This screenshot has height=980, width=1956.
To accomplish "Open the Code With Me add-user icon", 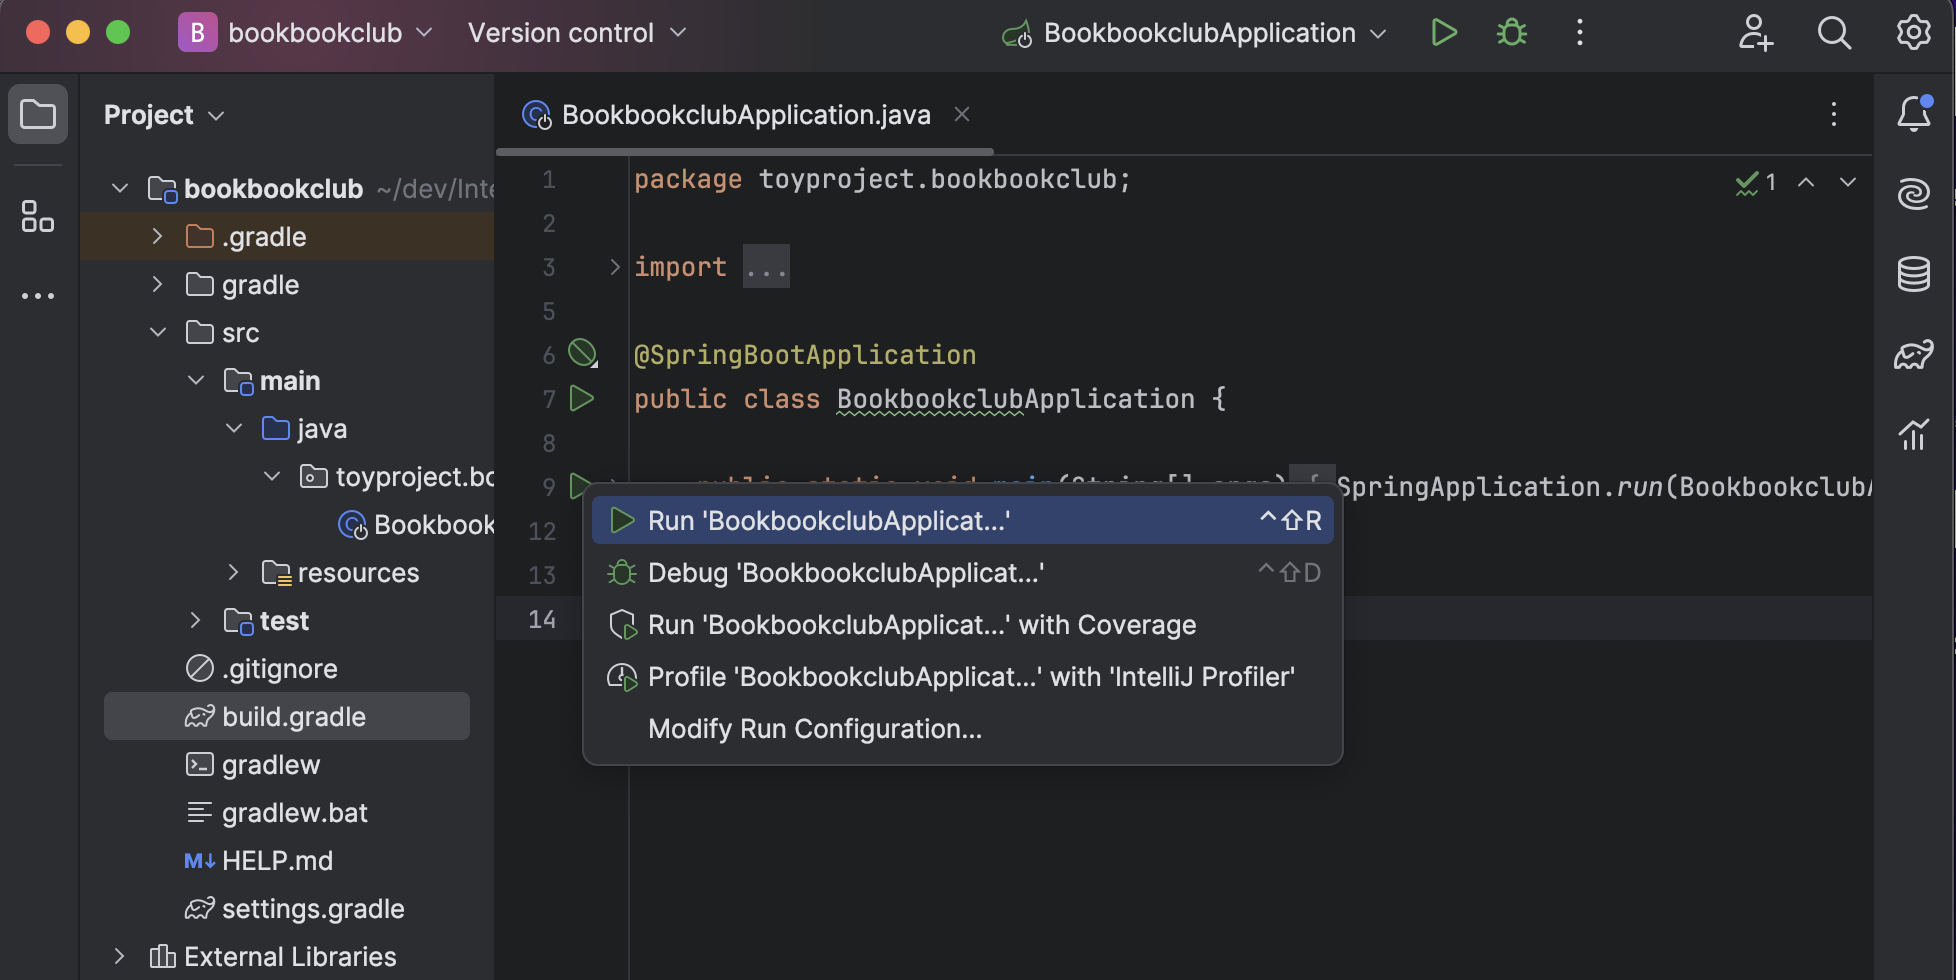I will 1755,33.
